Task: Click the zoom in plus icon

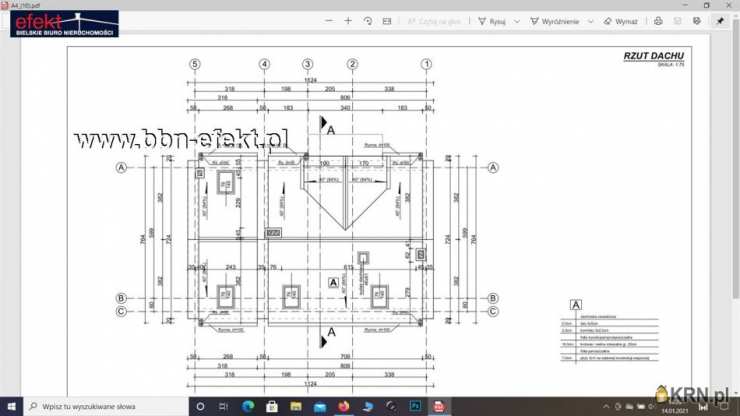Action: 348,20
